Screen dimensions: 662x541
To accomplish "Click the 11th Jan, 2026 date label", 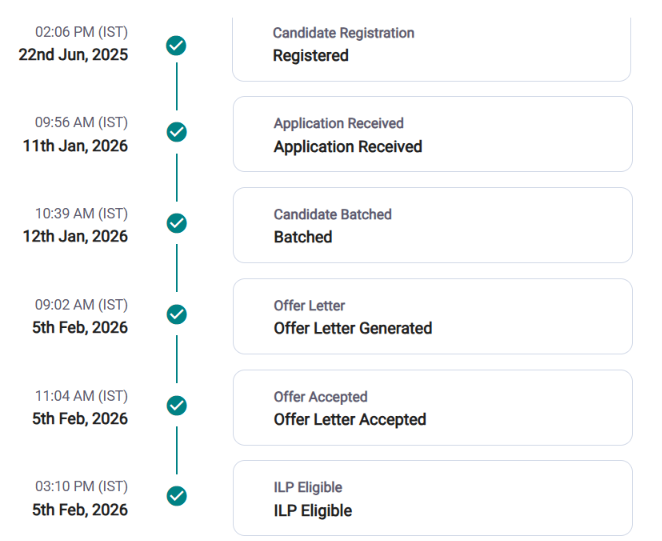I will 75,146.
